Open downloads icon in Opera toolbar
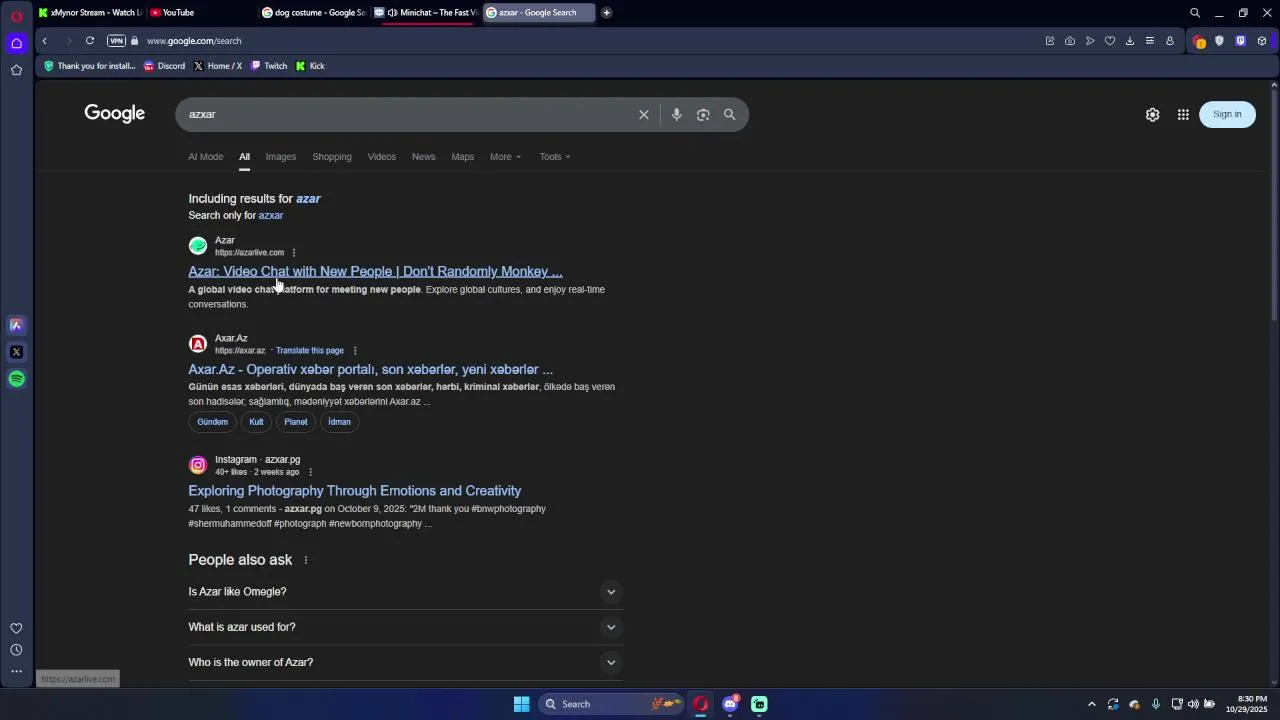Viewport: 1280px width, 720px height. click(x=1130, y=41)
